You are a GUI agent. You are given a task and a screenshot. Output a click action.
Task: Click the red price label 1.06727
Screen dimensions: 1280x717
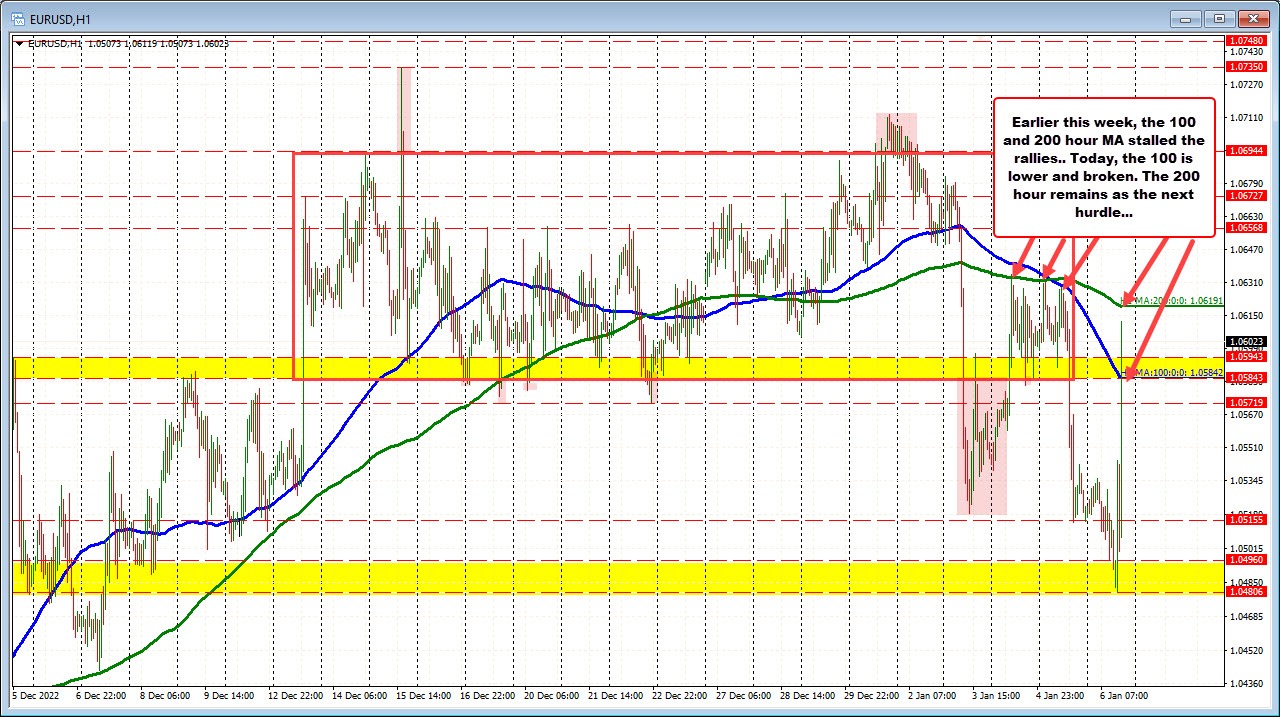pos(1246,196)
